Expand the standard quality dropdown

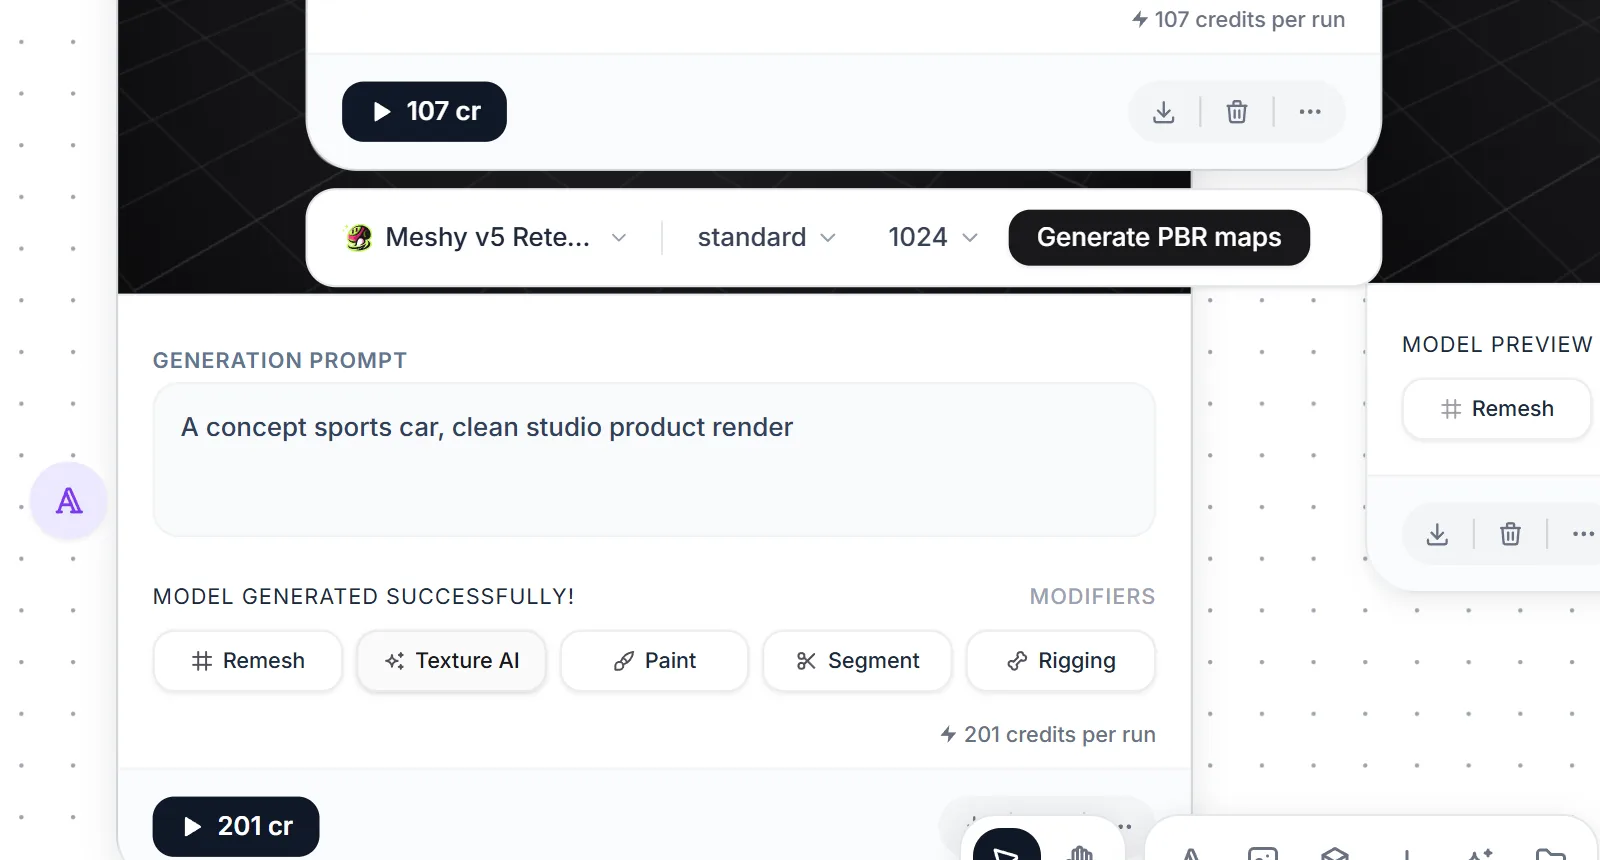766,237
